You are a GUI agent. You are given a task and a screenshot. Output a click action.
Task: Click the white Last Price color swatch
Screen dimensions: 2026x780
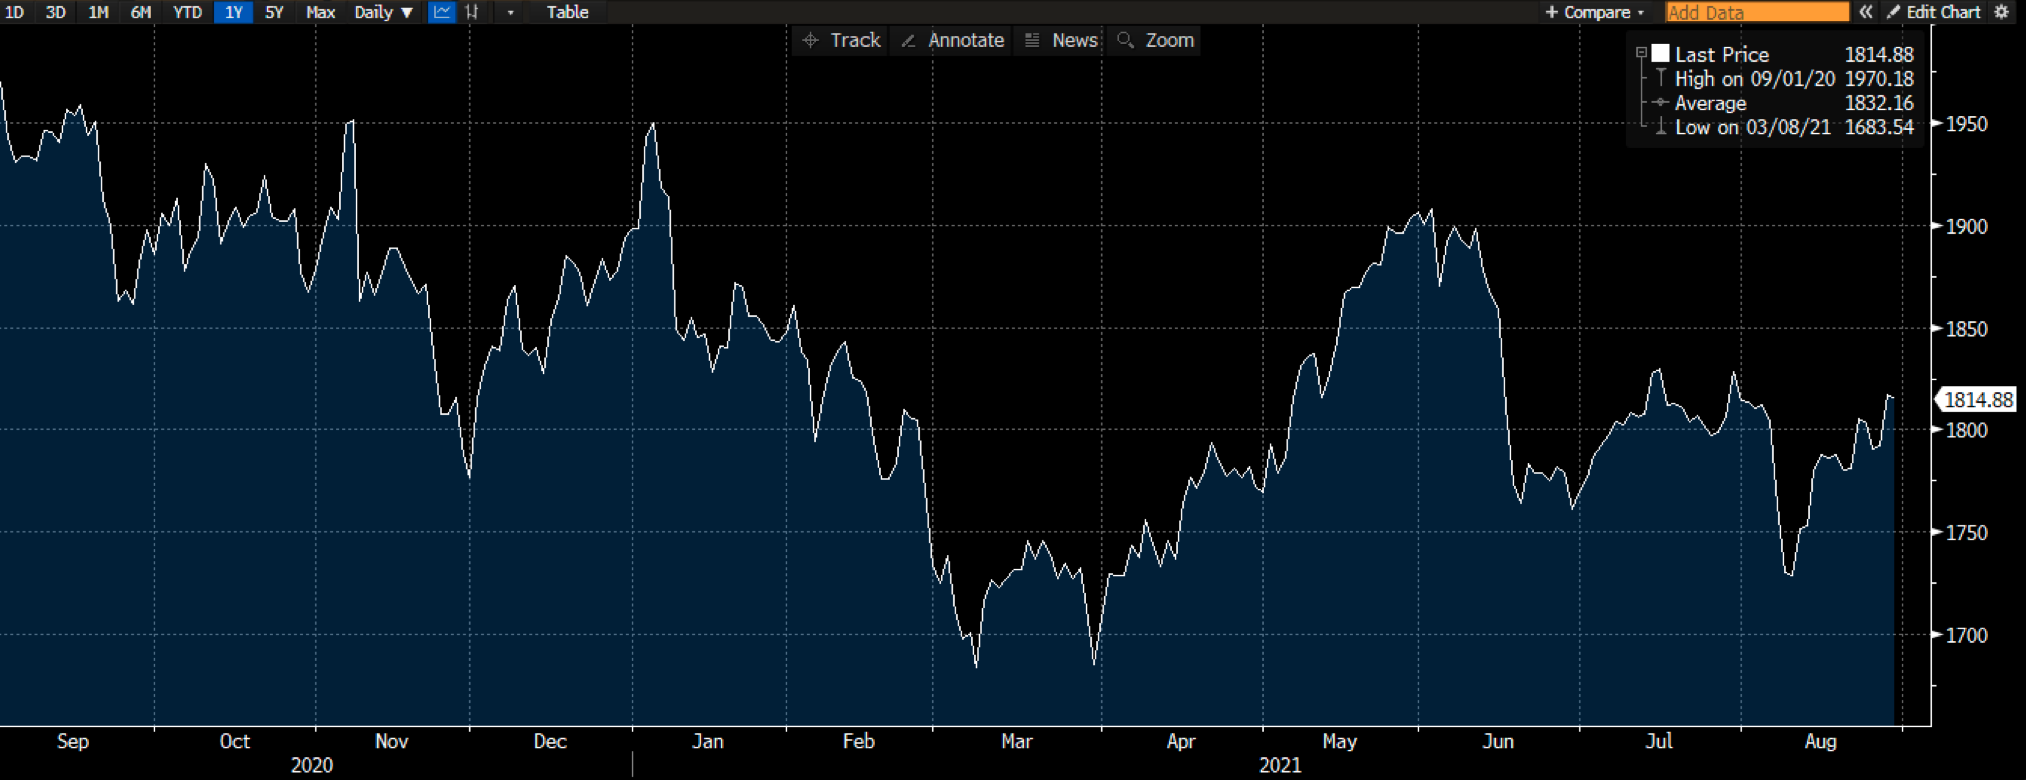coord(1661,53)
